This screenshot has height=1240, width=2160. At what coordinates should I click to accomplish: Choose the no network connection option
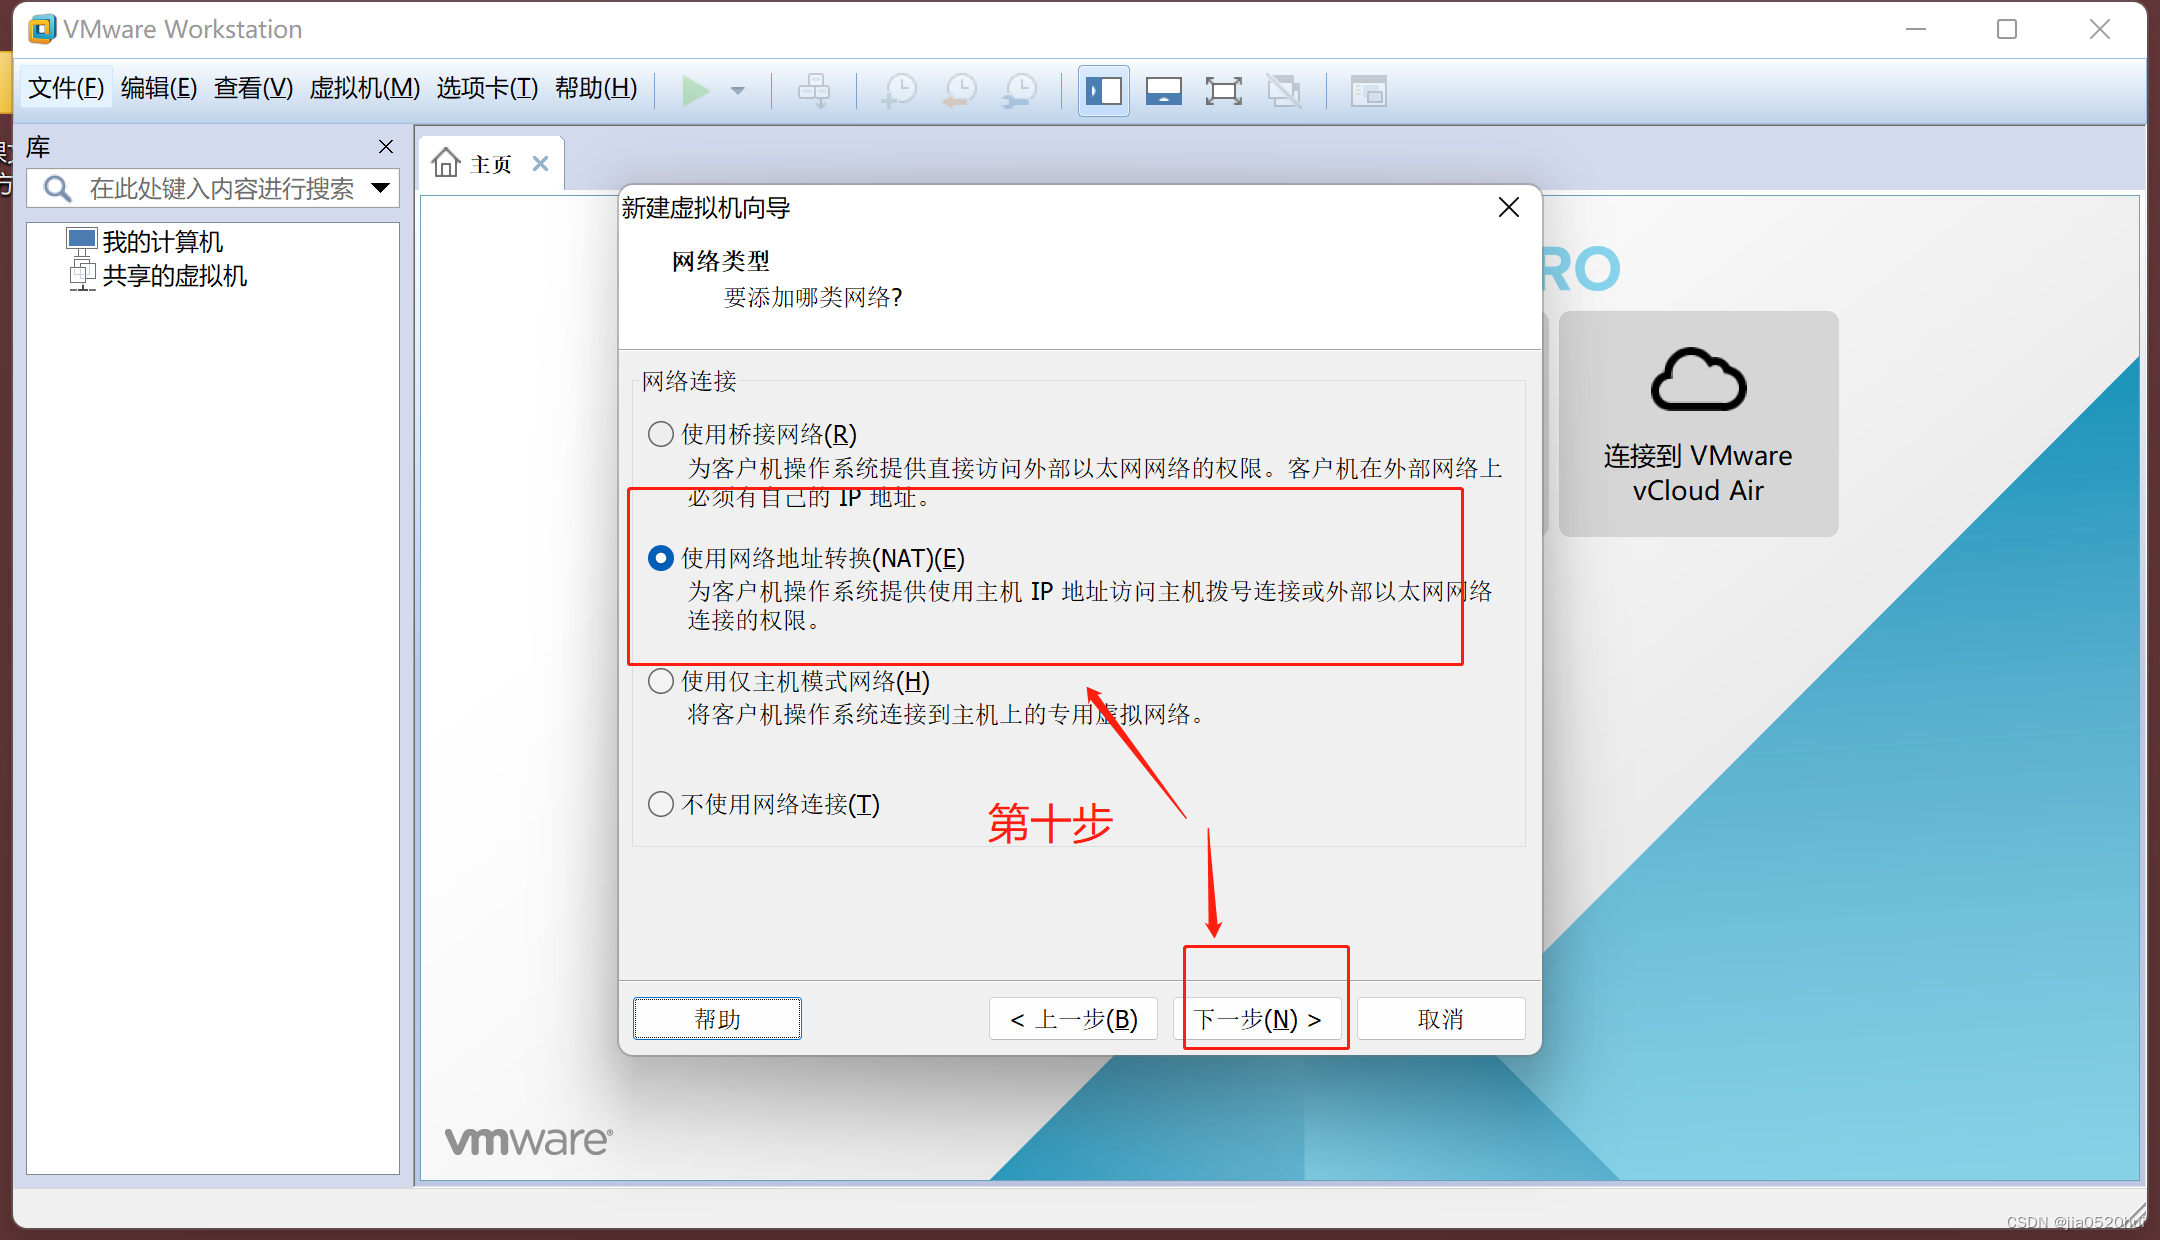pos(661,804)
